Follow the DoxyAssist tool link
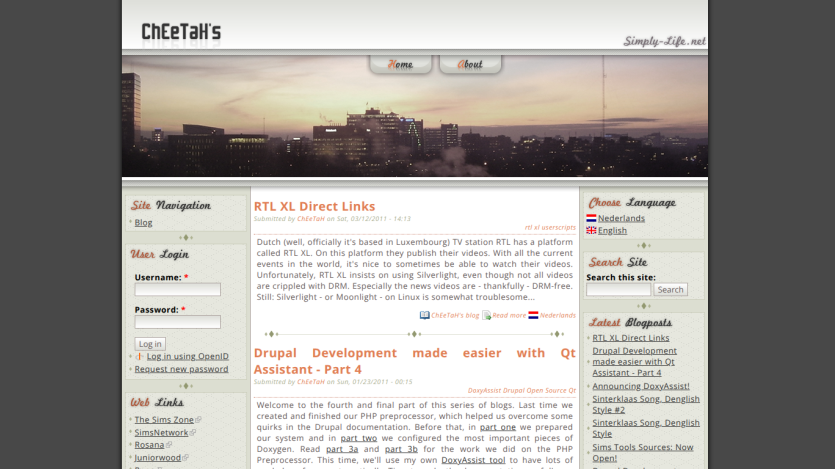Screen dimensions: 835x469 (473, 460)
